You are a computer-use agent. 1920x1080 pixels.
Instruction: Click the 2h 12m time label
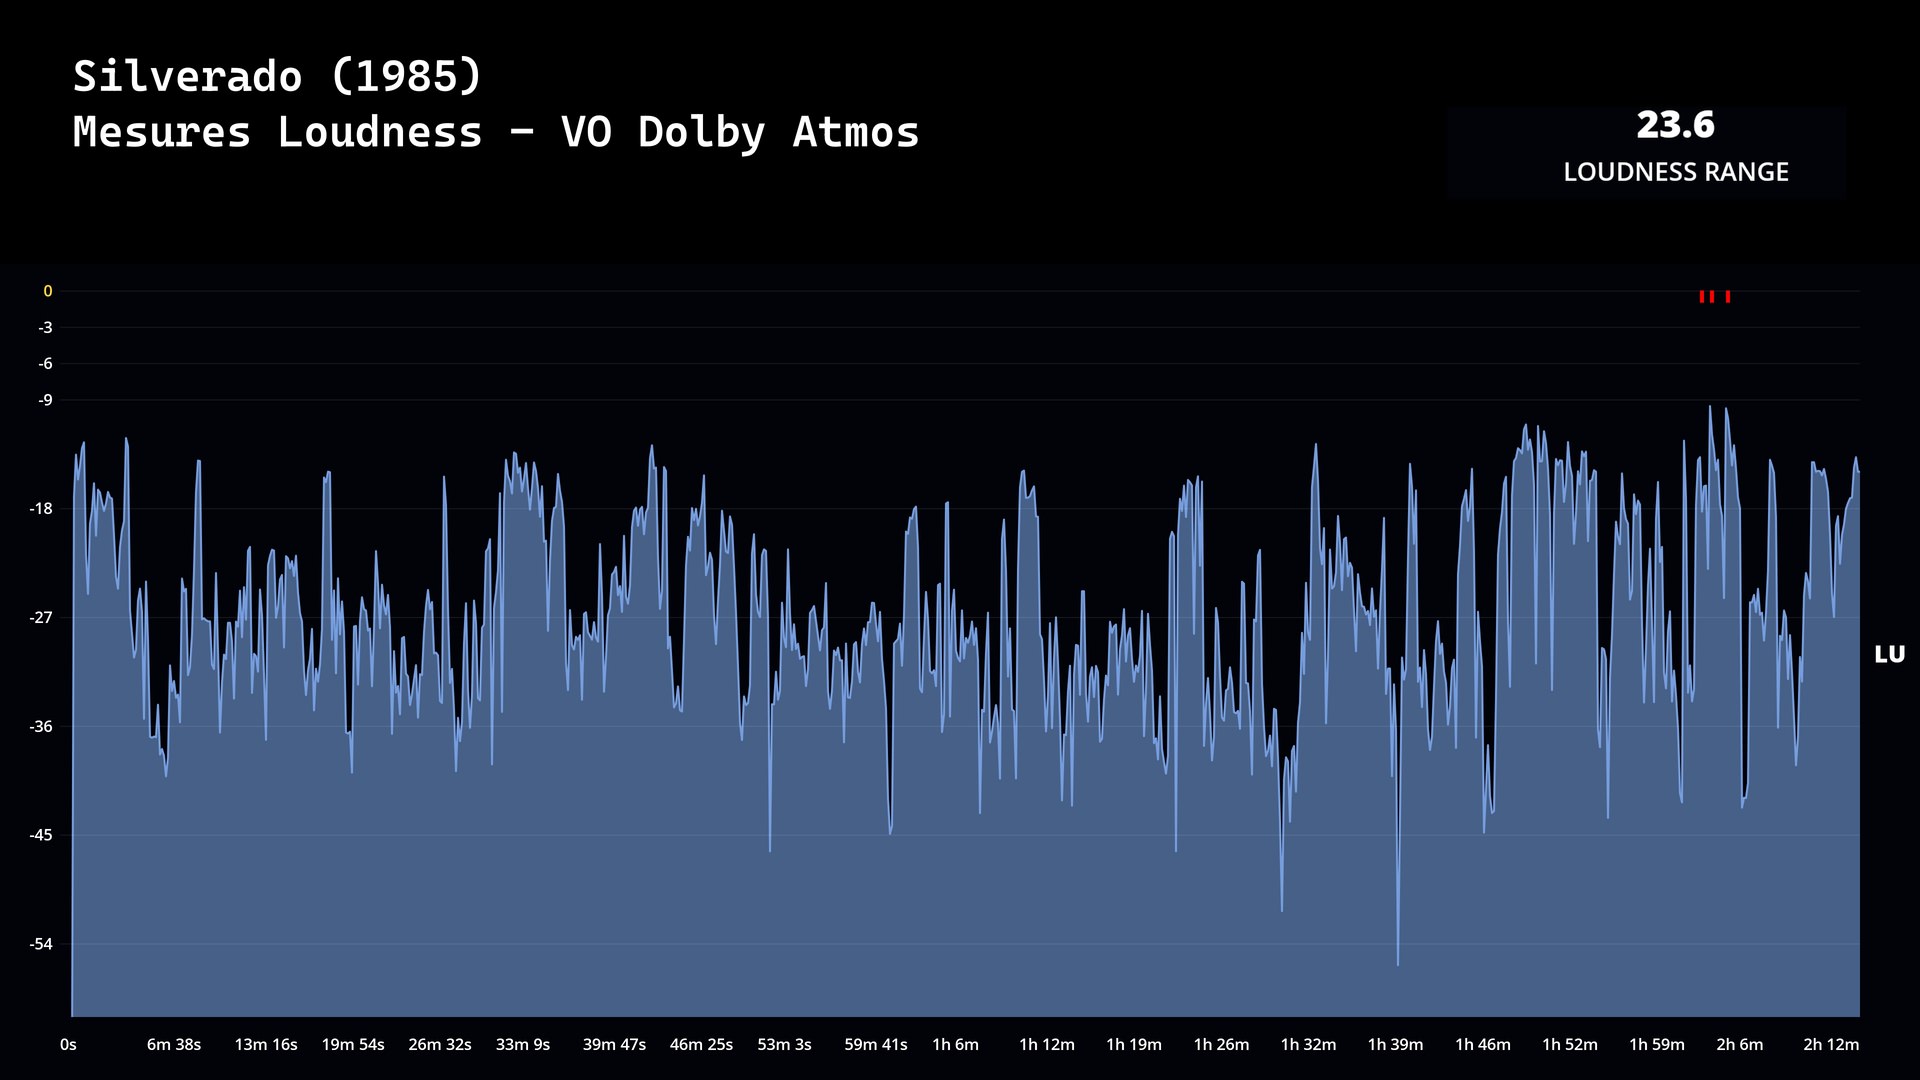click(1830, 1044)
